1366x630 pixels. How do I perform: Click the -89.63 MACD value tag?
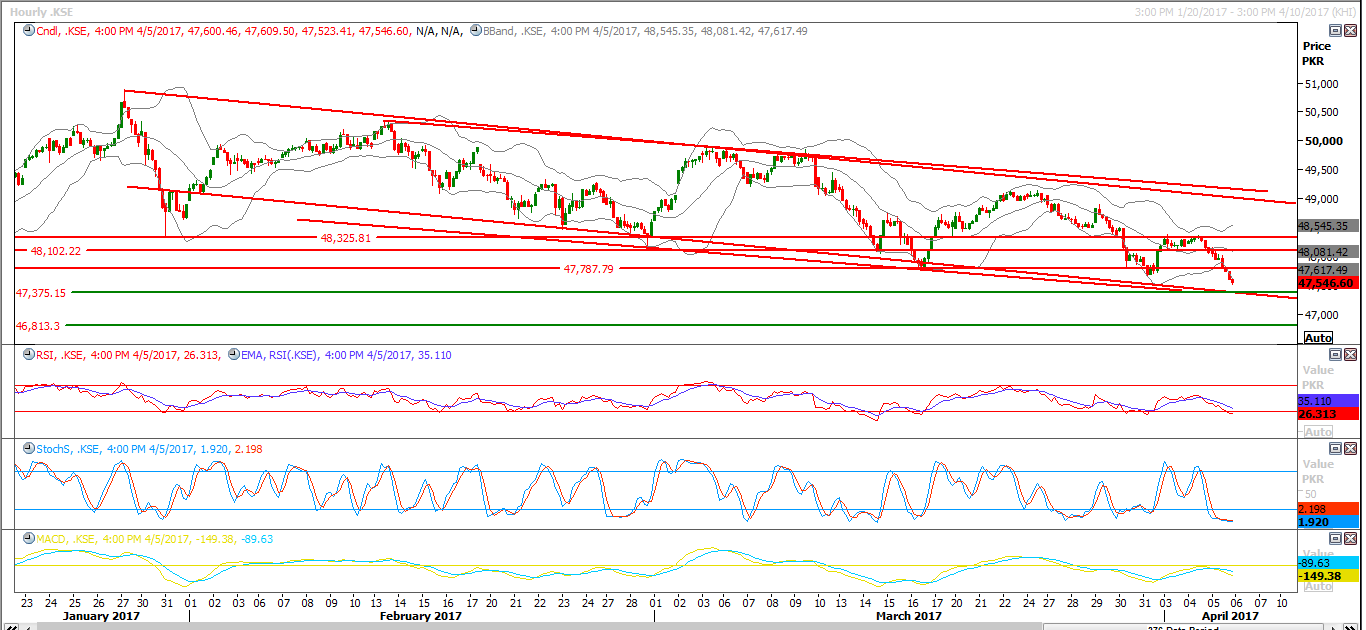(1327, 563)
